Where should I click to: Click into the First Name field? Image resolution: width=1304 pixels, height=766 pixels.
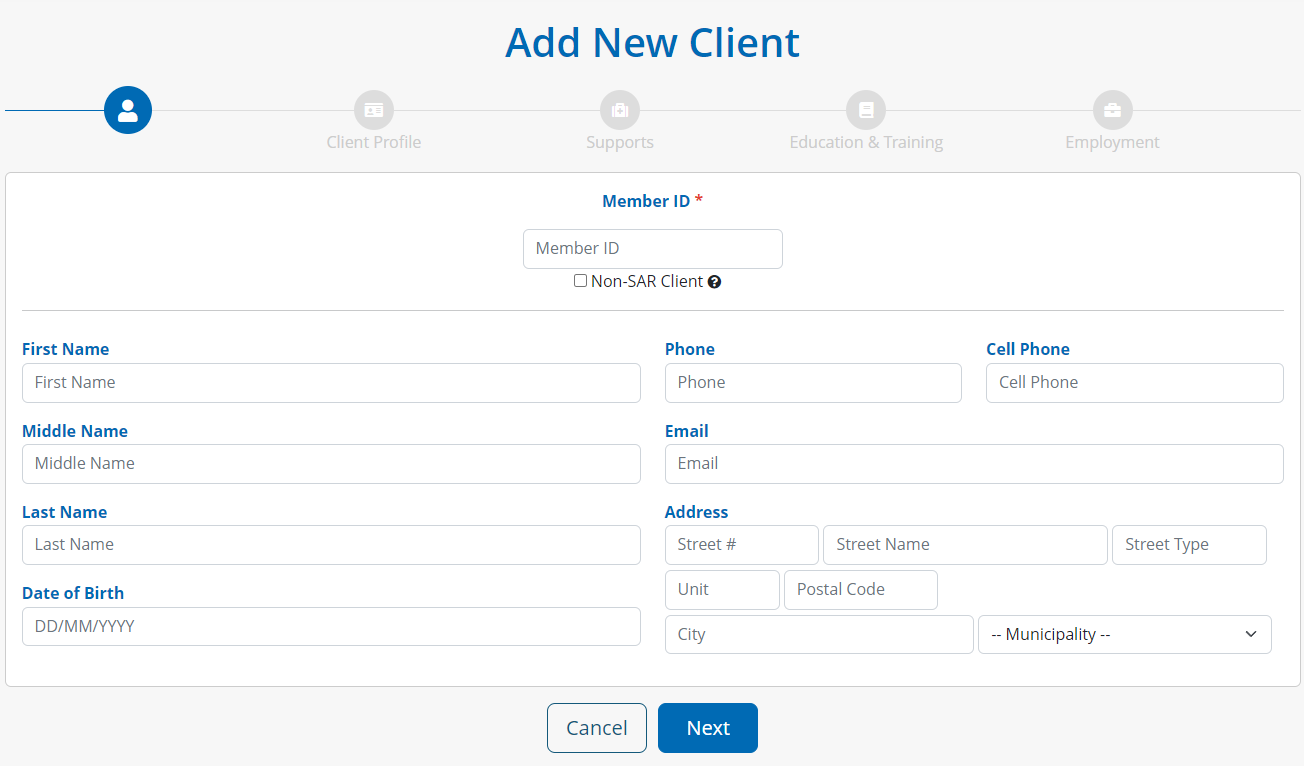(331, 383)
